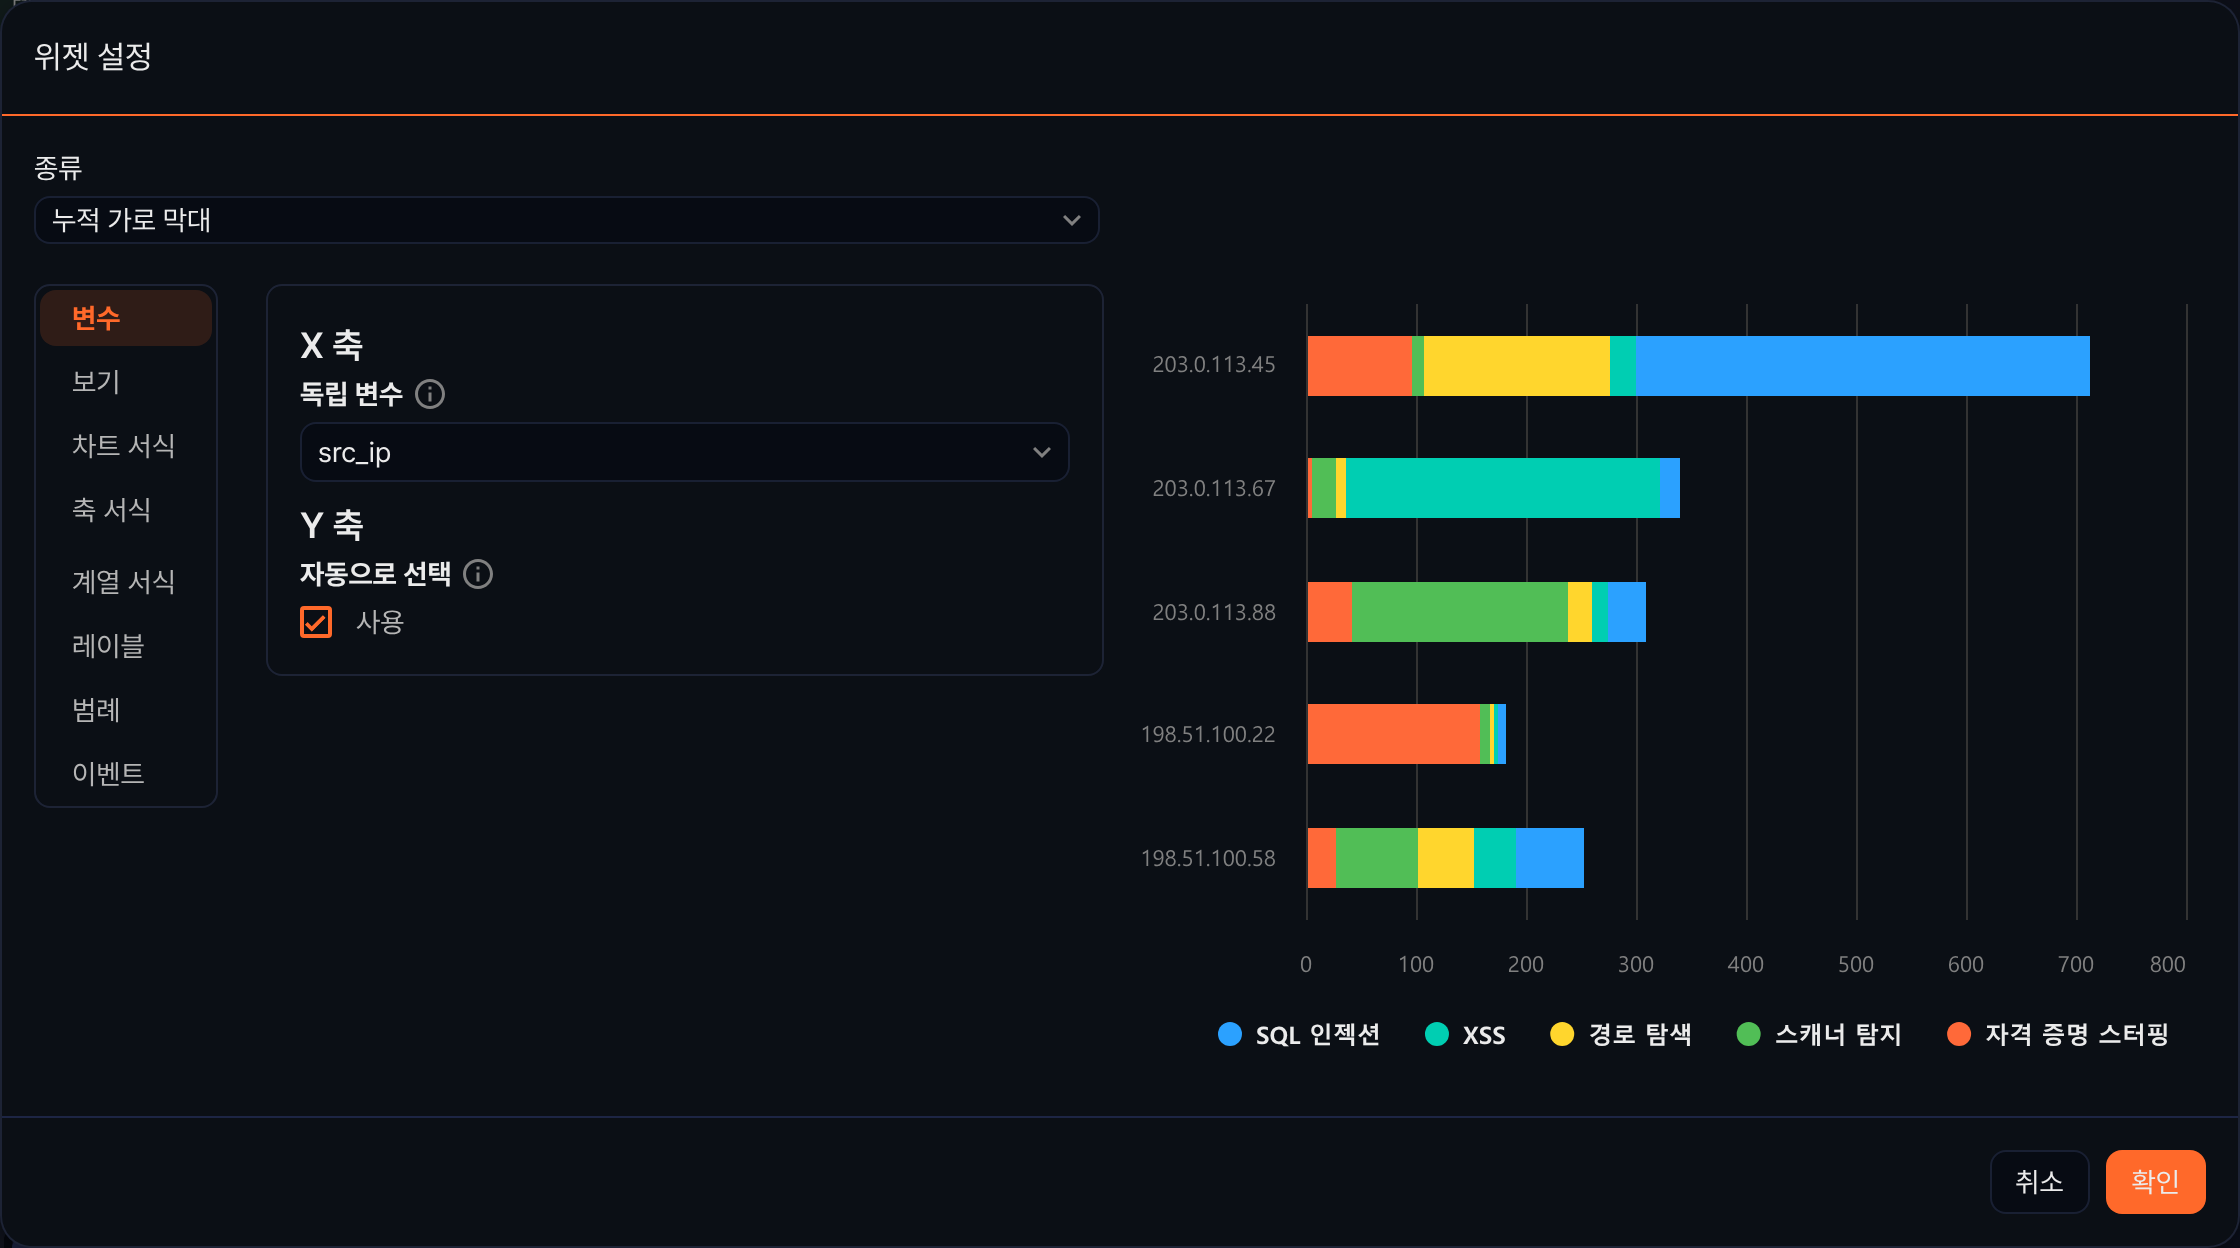Image resolution: width=2240 pixels, height=1248 pixels.
Task: Open the 이벤트 tab
Action: pyautogui.click(x=126, y=774)
